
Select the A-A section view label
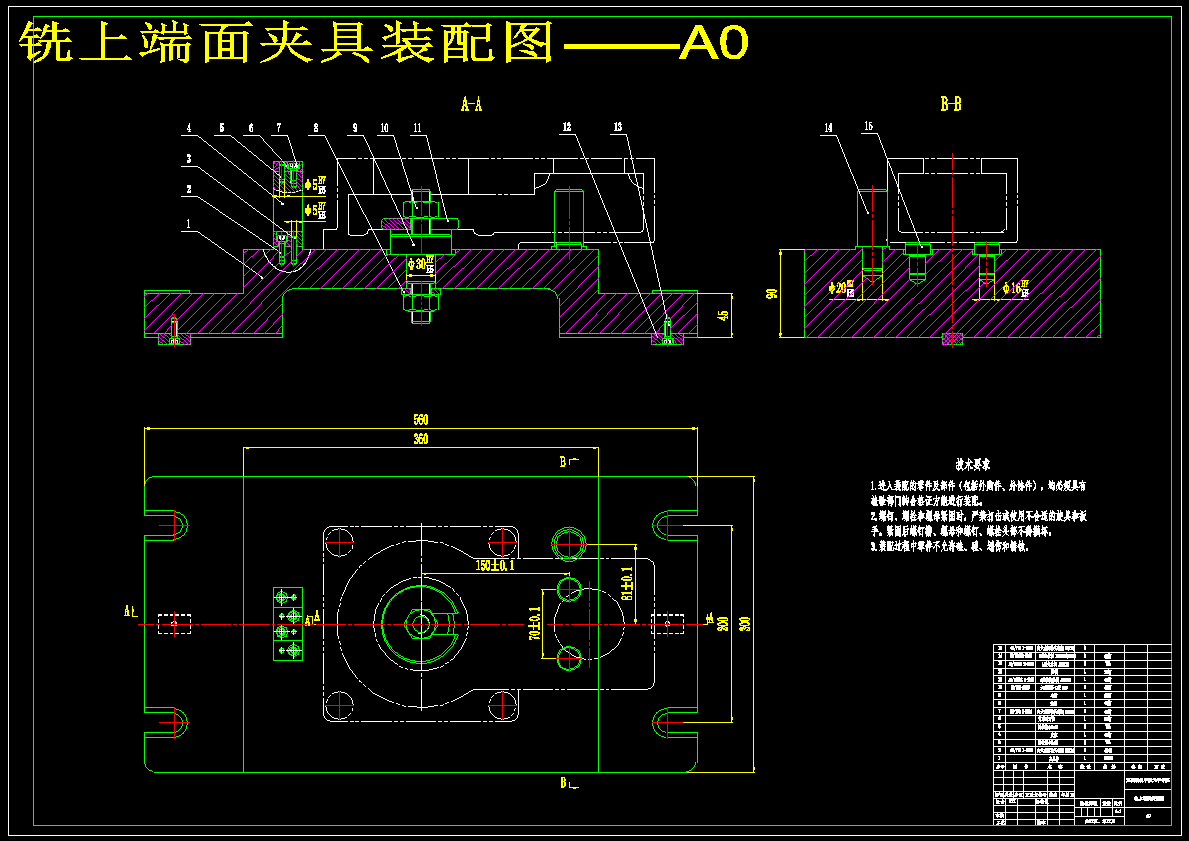point(472,105)
